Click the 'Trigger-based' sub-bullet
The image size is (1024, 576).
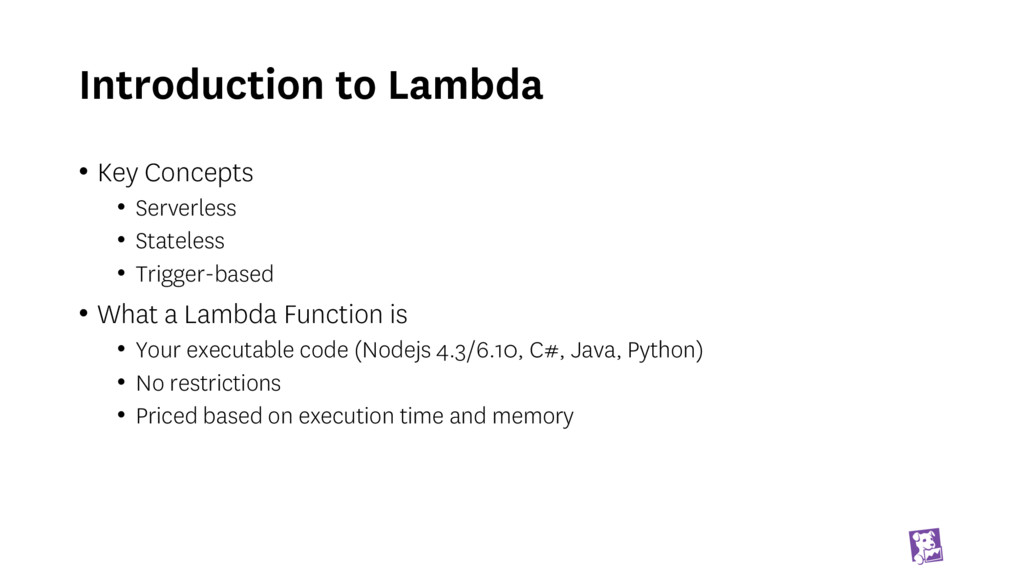tap(204, 274)
